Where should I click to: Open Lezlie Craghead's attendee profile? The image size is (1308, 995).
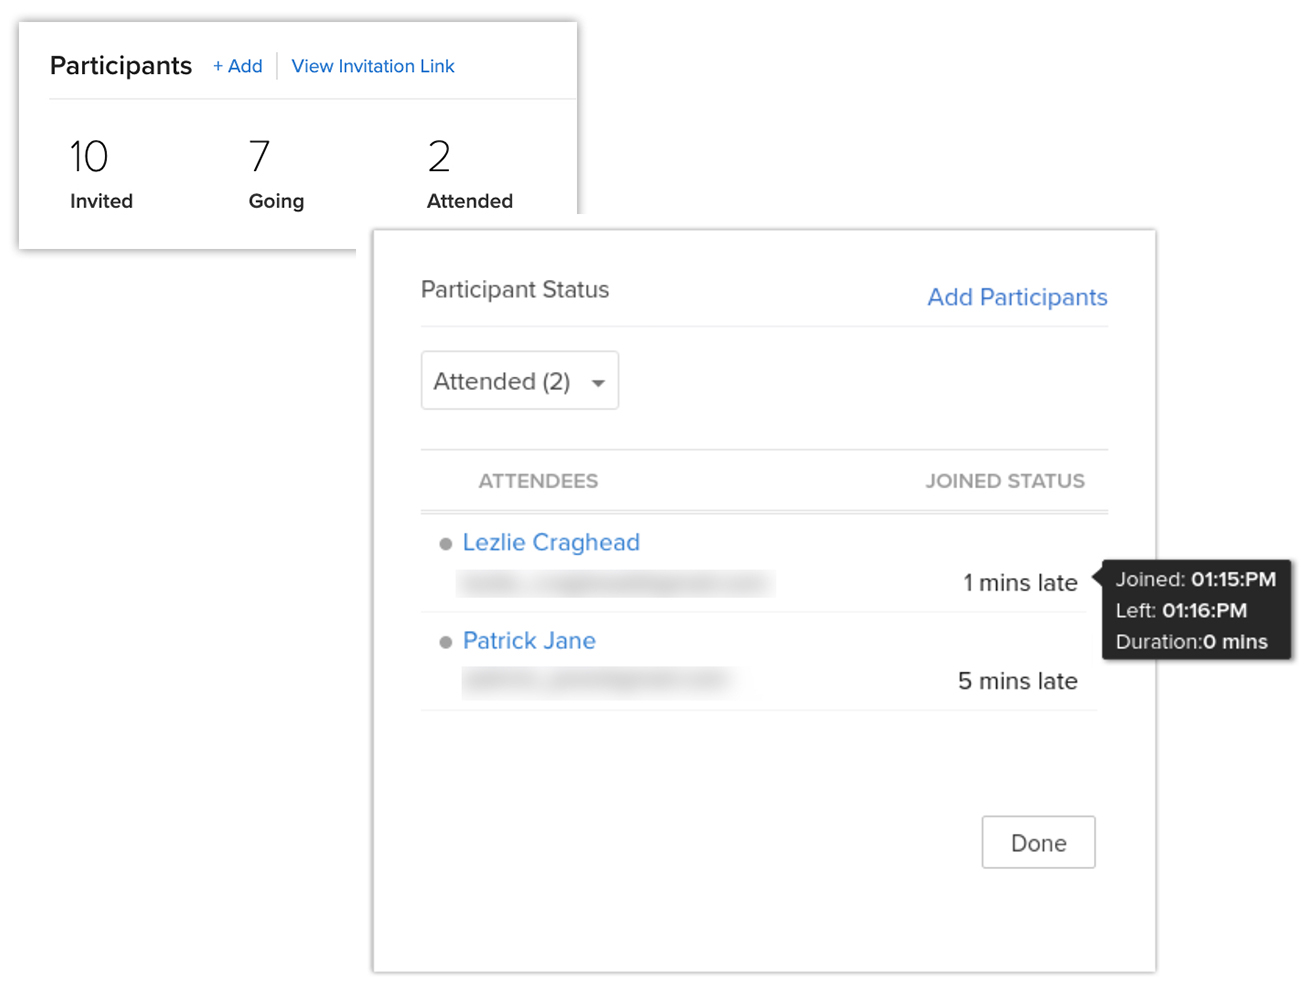[551, 542]
